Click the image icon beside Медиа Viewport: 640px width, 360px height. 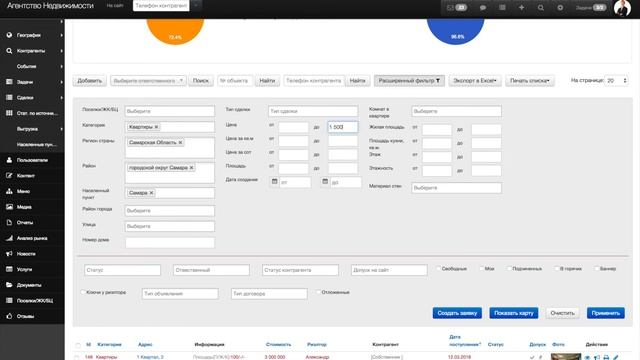coord(9,207)
